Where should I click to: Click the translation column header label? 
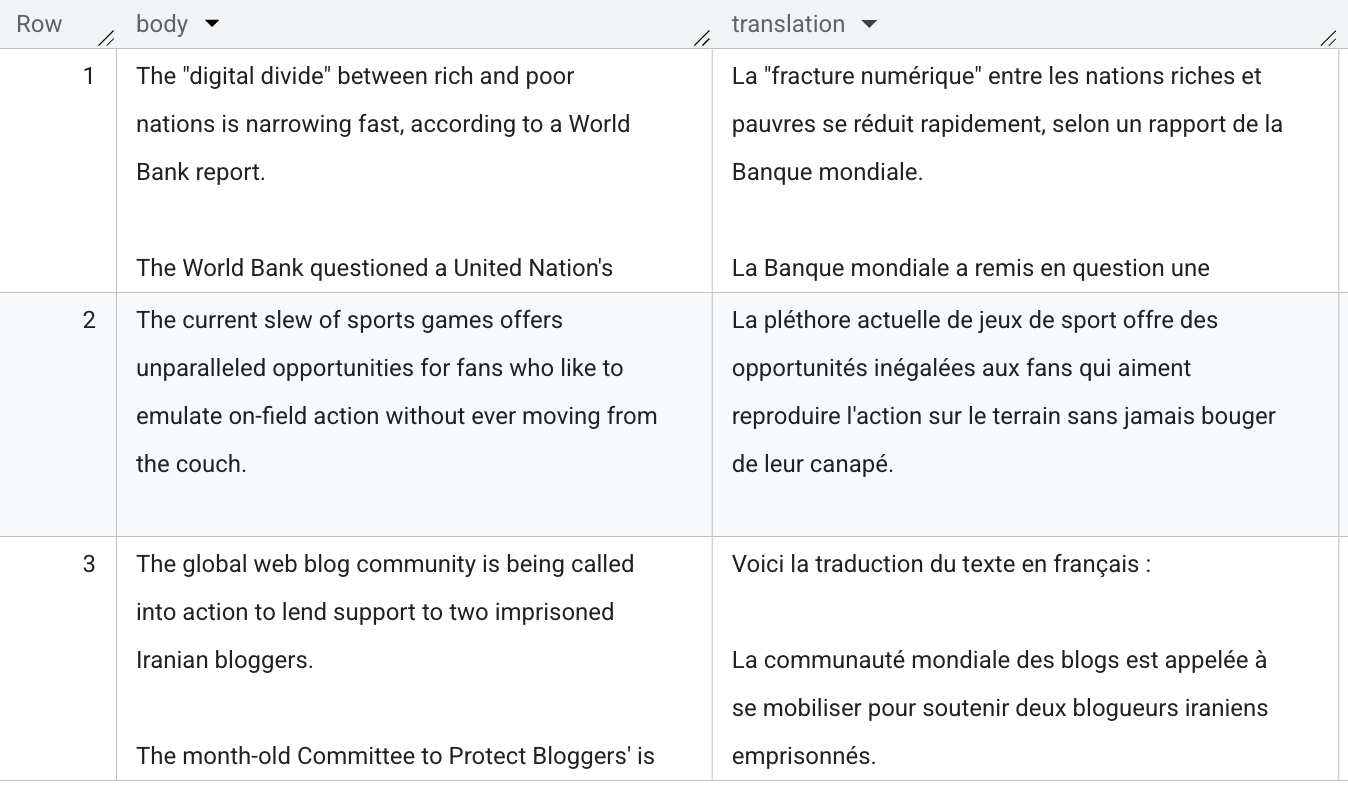(788, 24)
